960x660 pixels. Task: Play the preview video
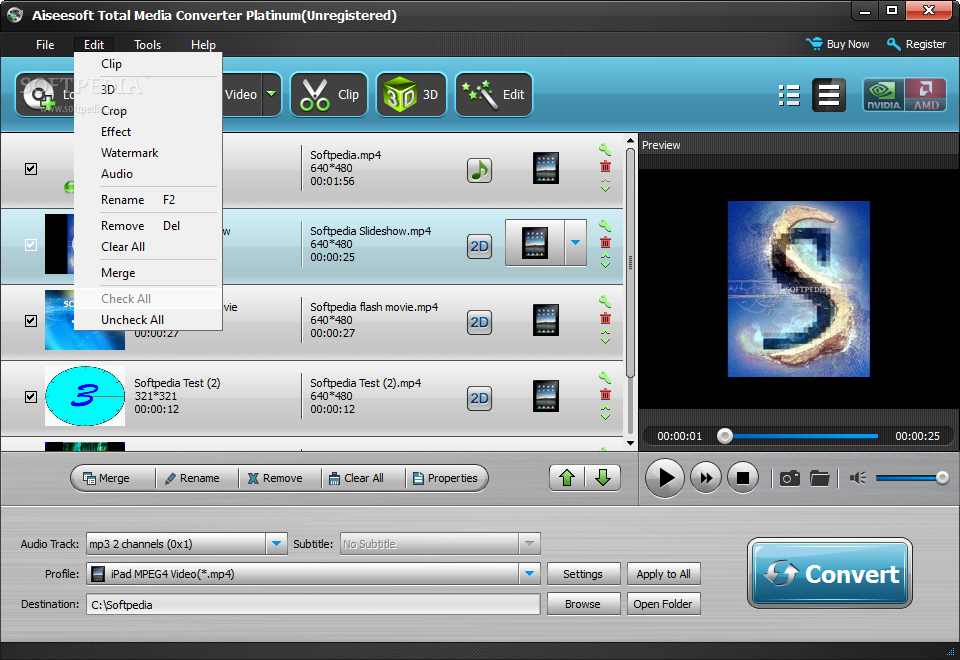[x=664, y=478]
